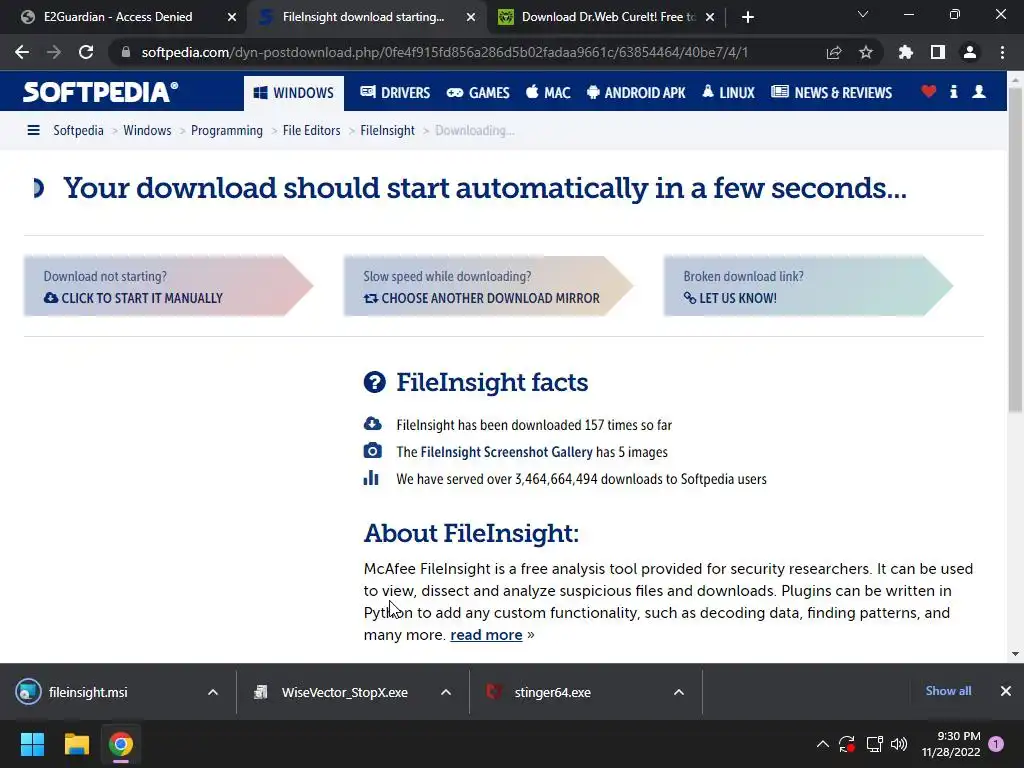Open the Chrome three-dot menu
The width and height of the screenshot is (1024, 768).
pos(1002,52)
